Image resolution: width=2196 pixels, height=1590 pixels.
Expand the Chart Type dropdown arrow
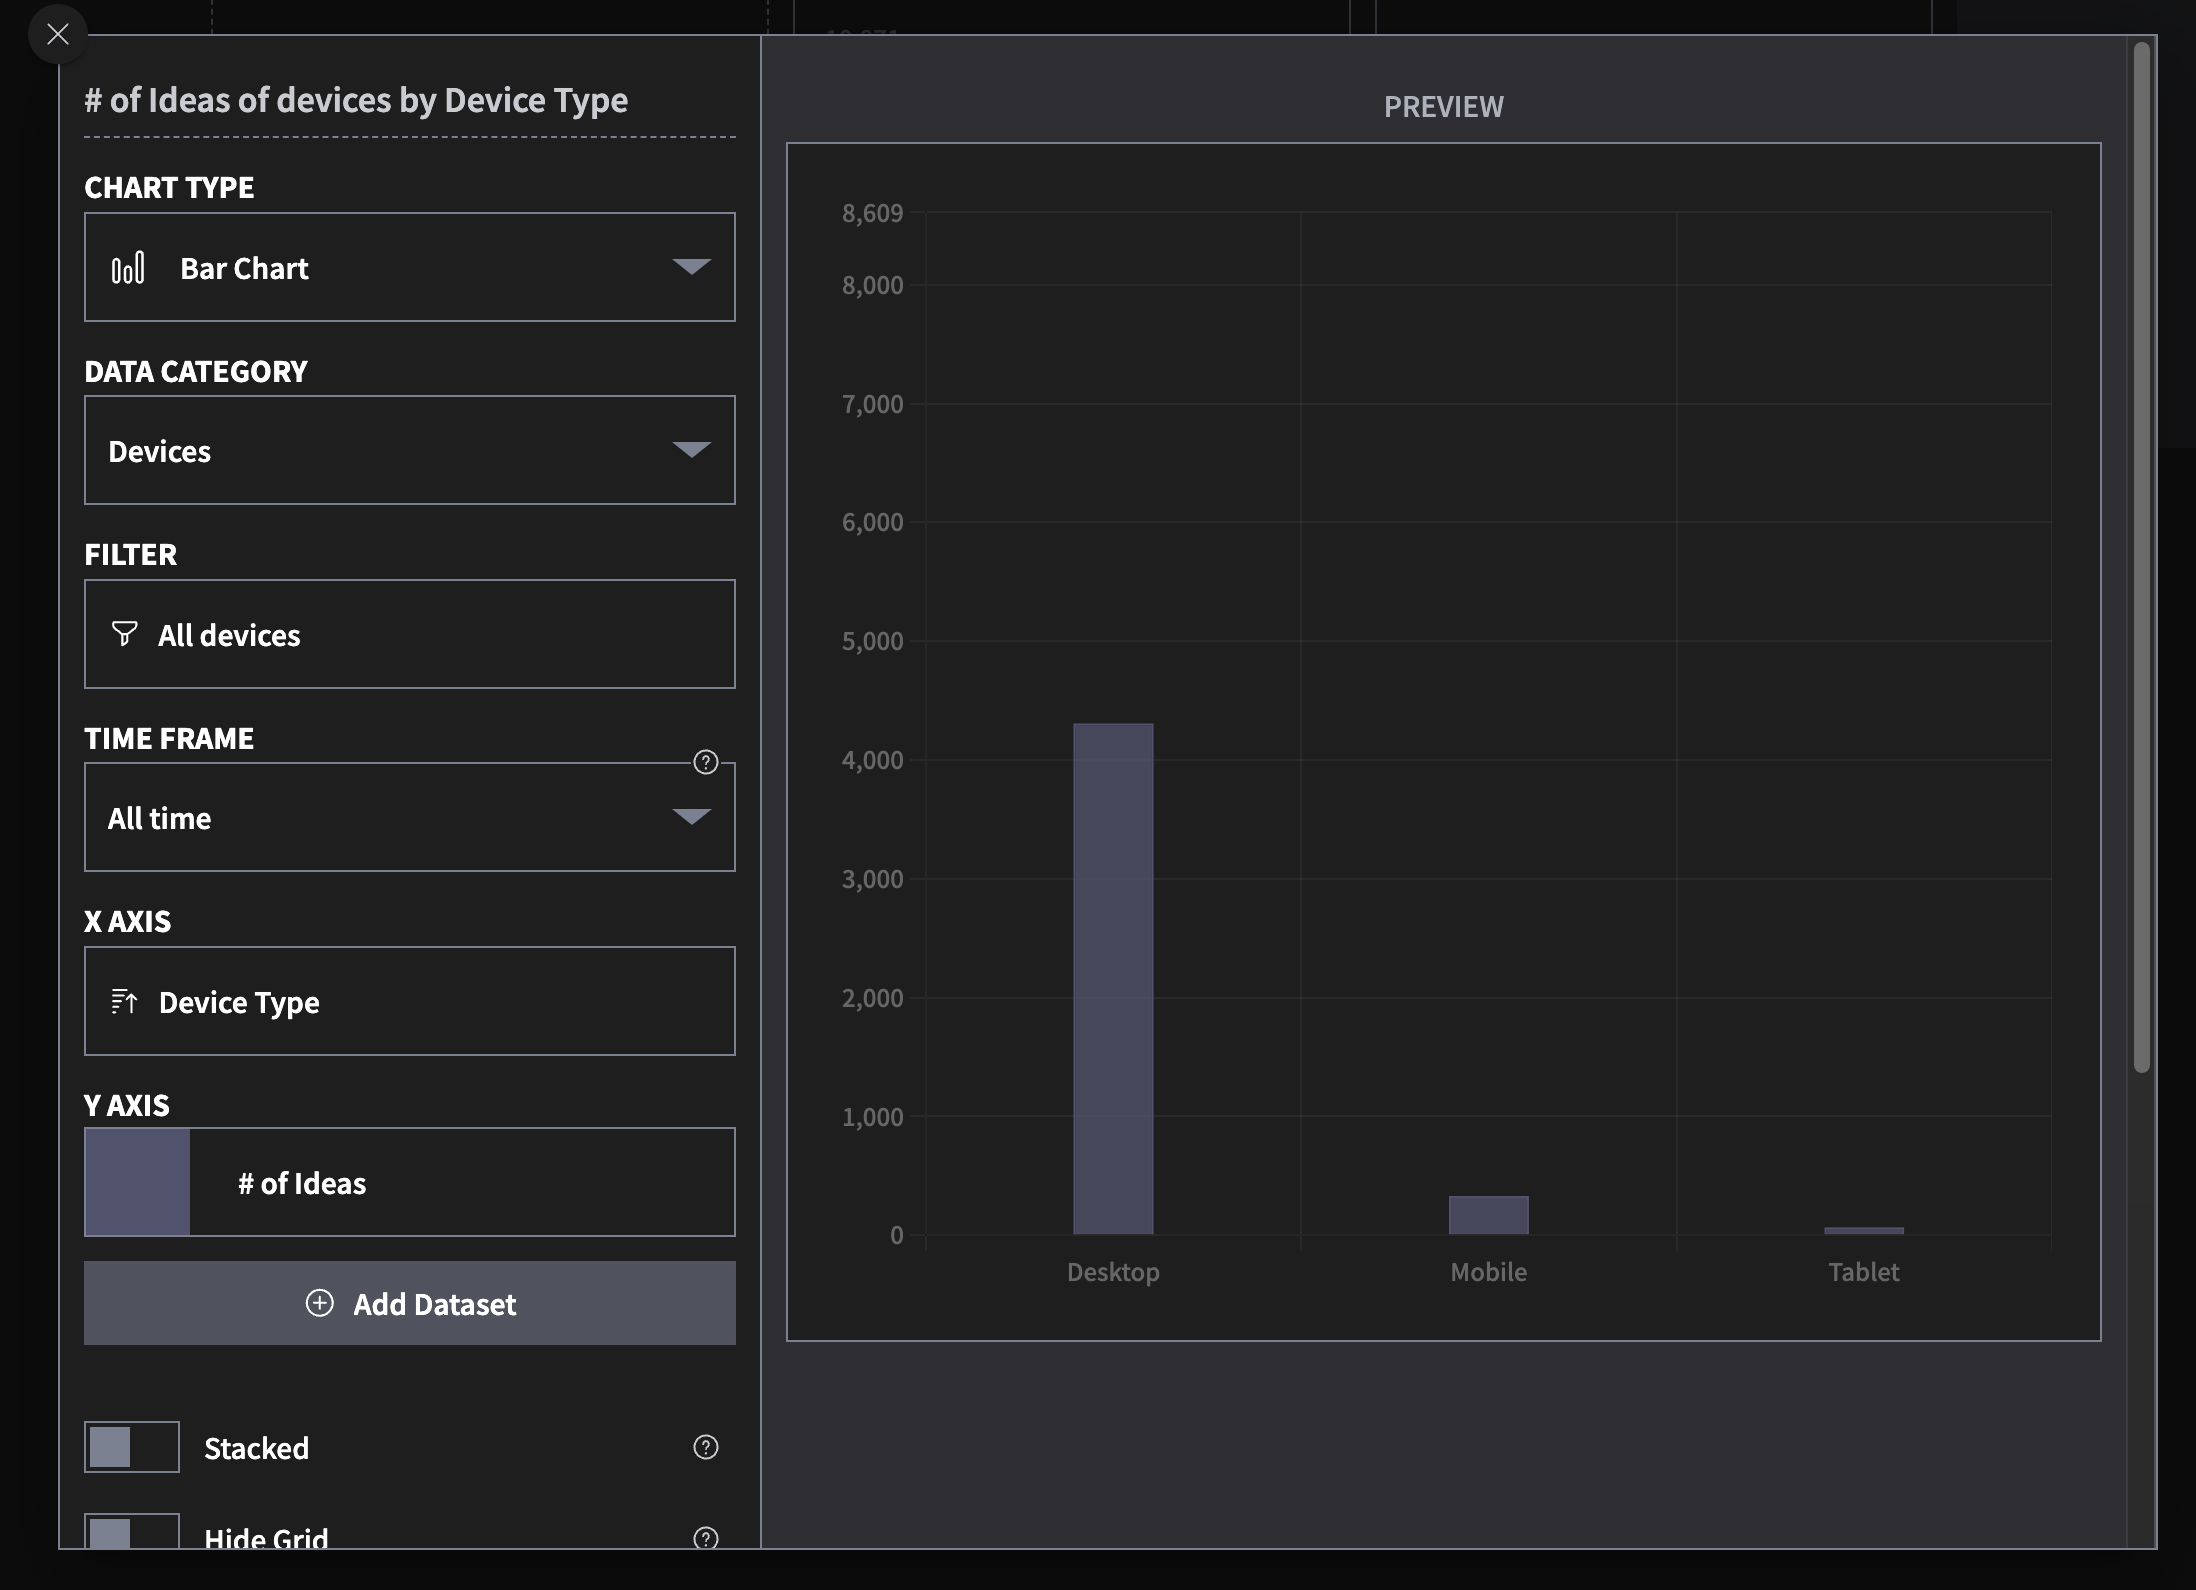point(691,267)
